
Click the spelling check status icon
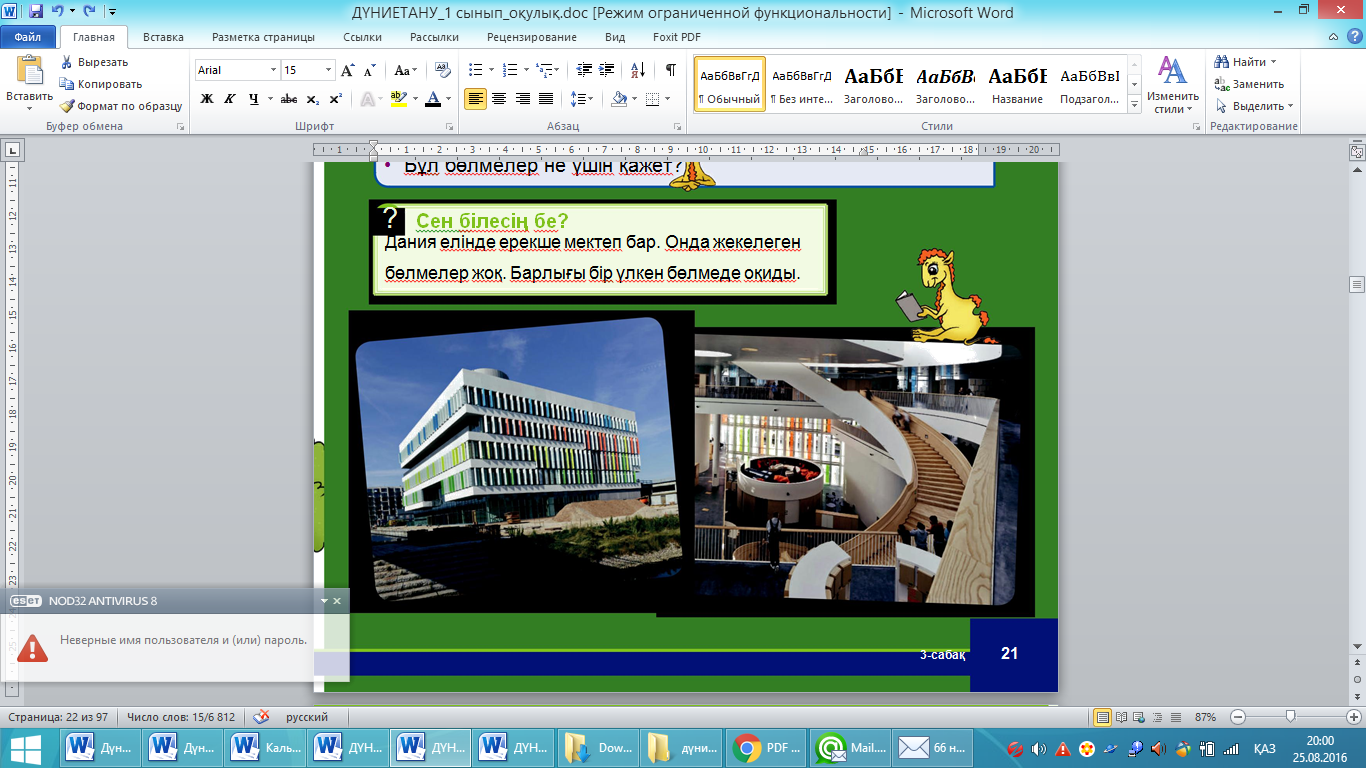pos(262,717)
